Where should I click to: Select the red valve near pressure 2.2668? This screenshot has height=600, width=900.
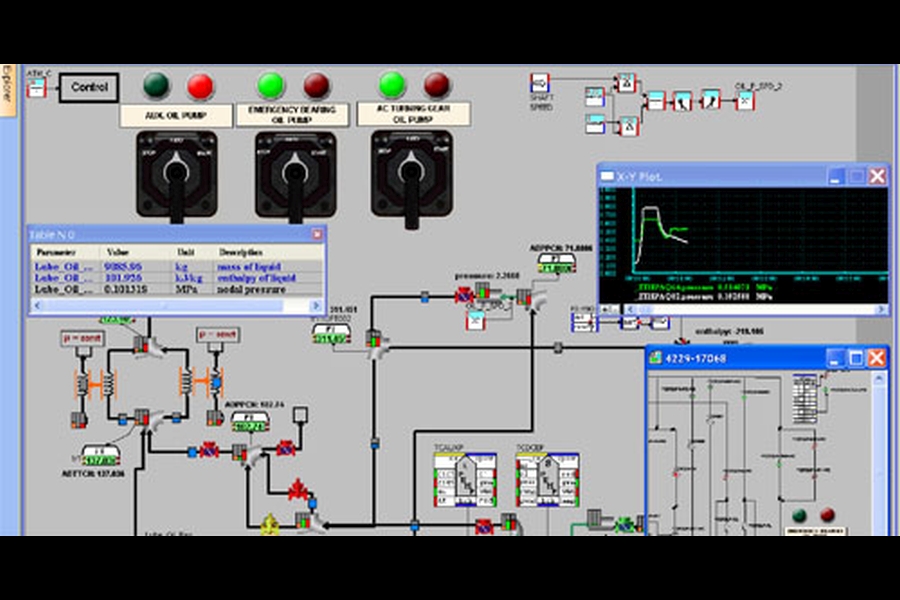(464, 296)
